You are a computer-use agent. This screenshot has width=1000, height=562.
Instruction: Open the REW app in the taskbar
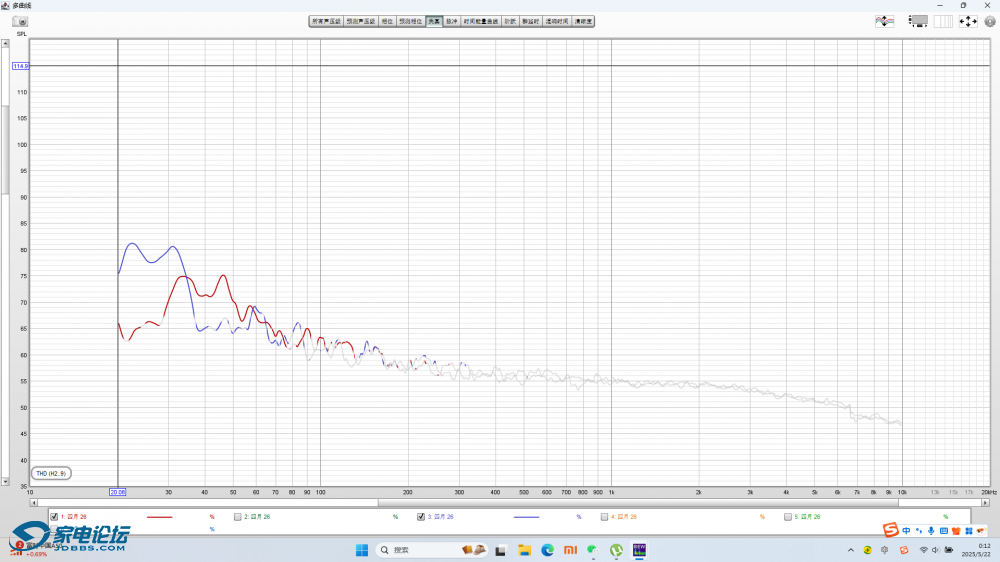(x=640, y=550)
